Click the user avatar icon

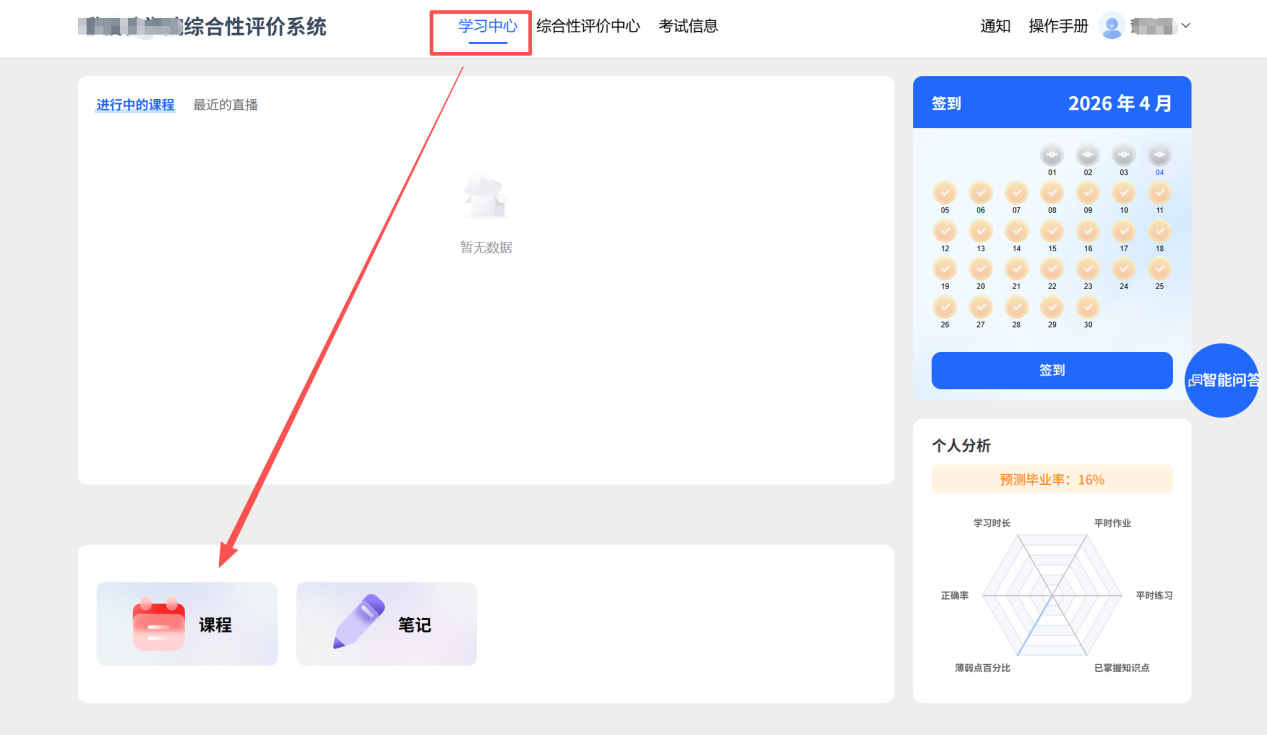pyautogui.click(x=1111, y=26)
